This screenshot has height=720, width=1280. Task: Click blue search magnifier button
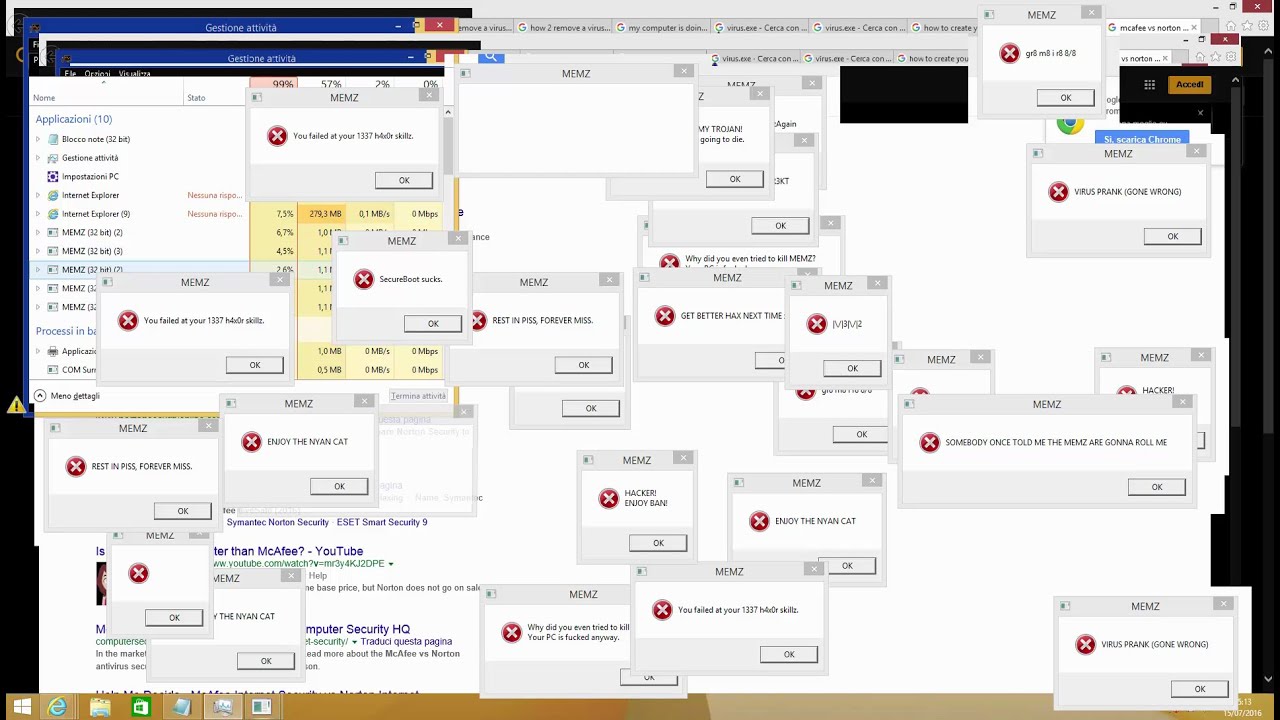pyautogui.click(x=490, y=58)
